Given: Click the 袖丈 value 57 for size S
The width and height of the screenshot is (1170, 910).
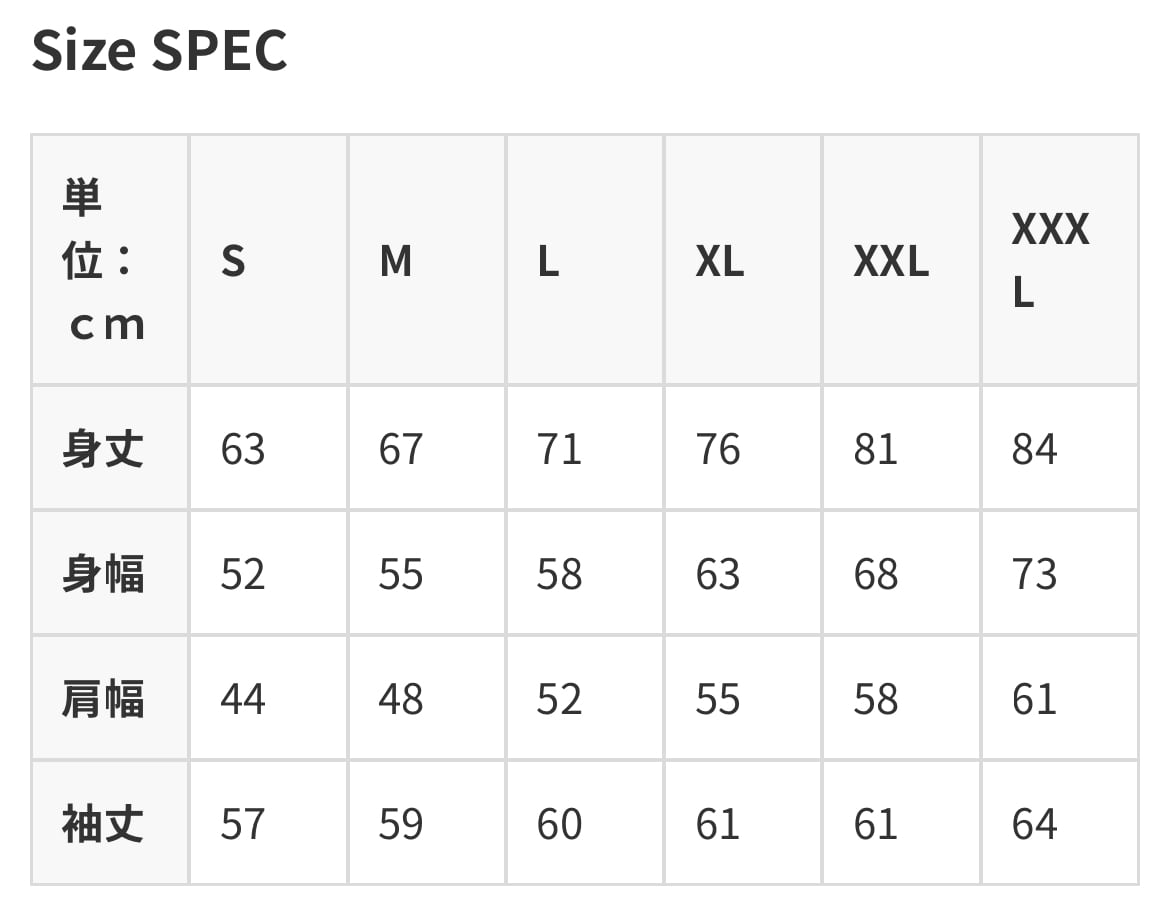Looking at the screenshot, I should tap(243, 824).
